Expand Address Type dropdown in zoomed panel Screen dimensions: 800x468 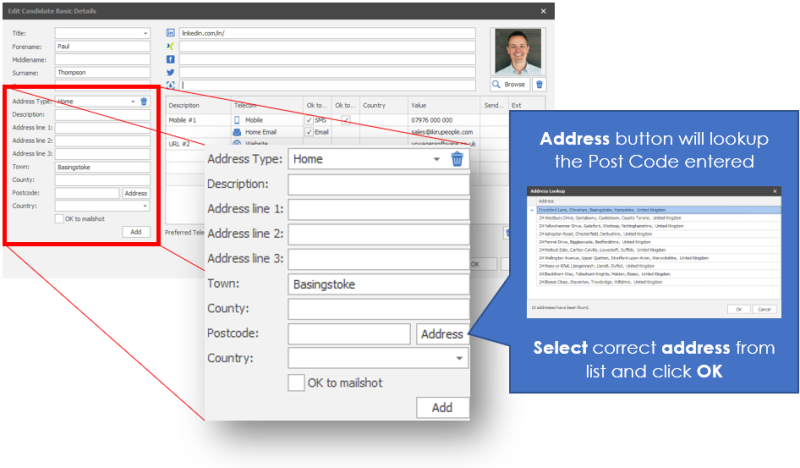[436, 159]
